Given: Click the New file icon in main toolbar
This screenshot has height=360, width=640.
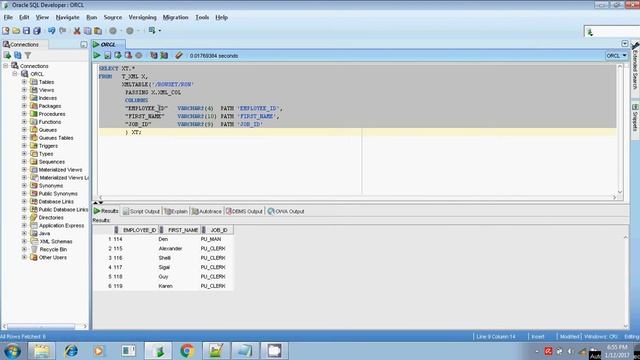Looking at the screenshot, I should pyautogui.click(x=6, y=31).
